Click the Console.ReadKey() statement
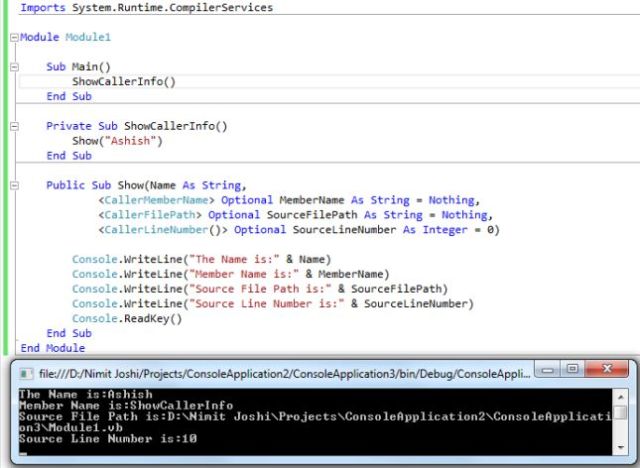Viewport: 640px width, 468px height. click(127, 319)
